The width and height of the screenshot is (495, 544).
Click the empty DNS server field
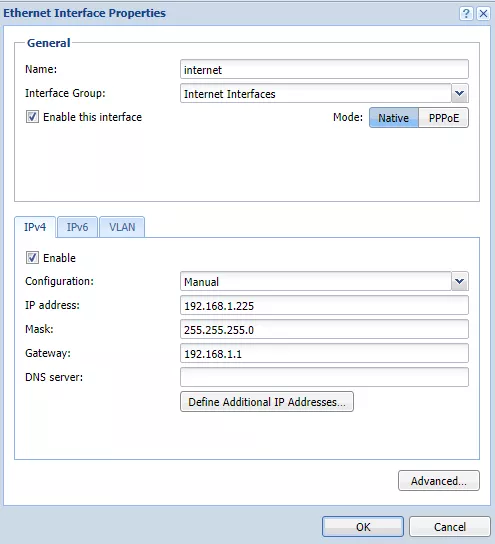point(324,377)
